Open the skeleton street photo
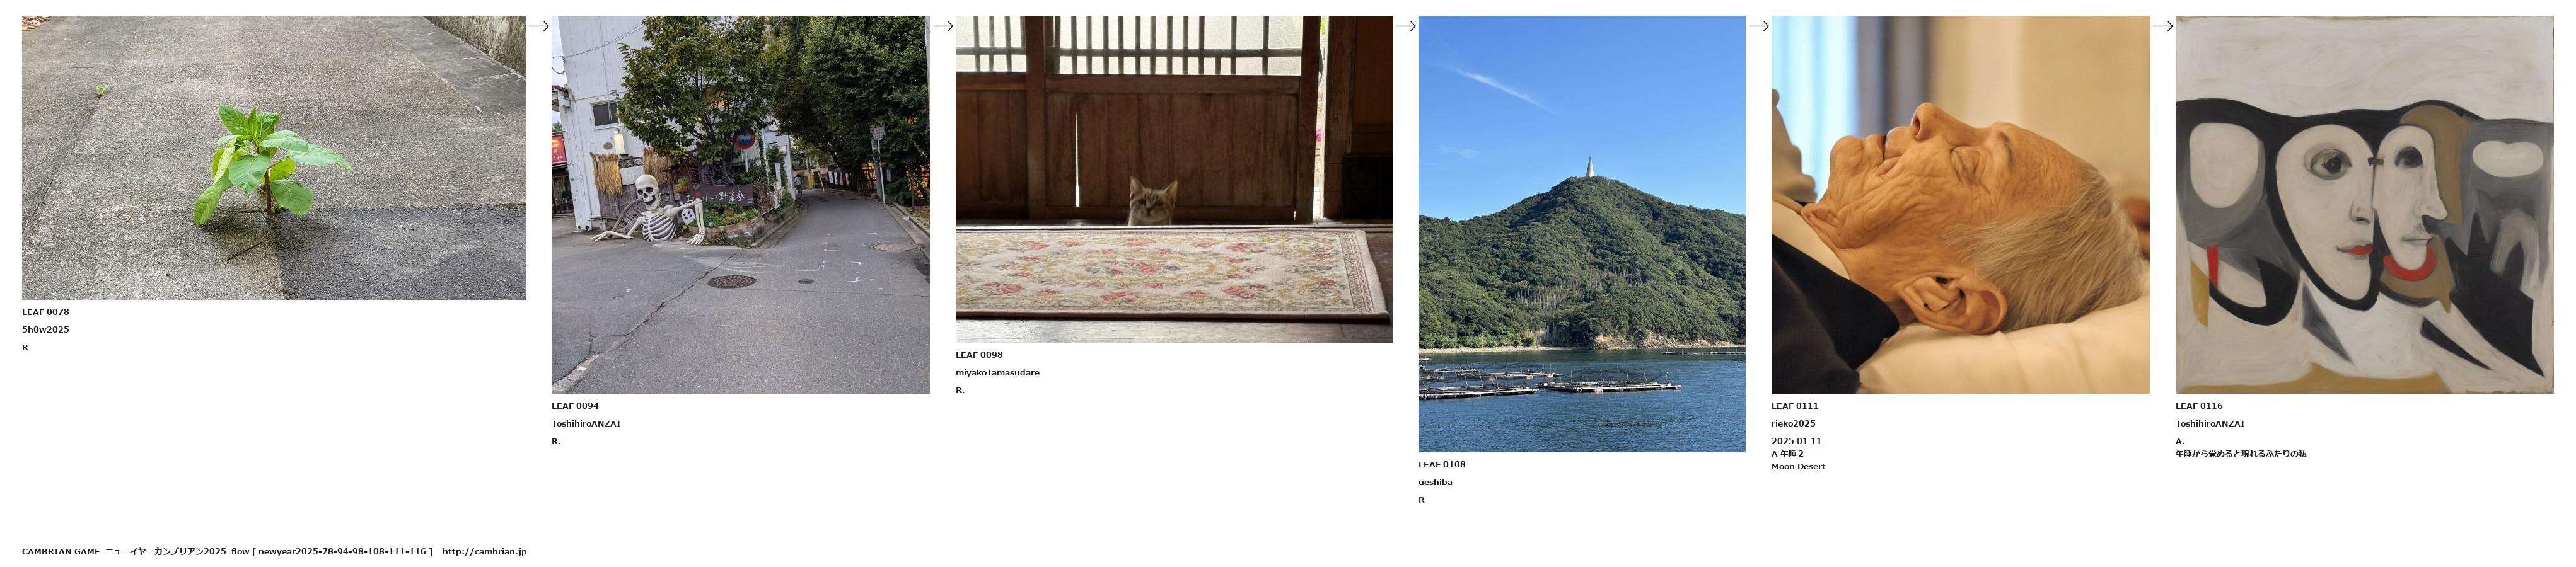The width and height of the screenshot is (2576, 567). (x=740, y=204)
